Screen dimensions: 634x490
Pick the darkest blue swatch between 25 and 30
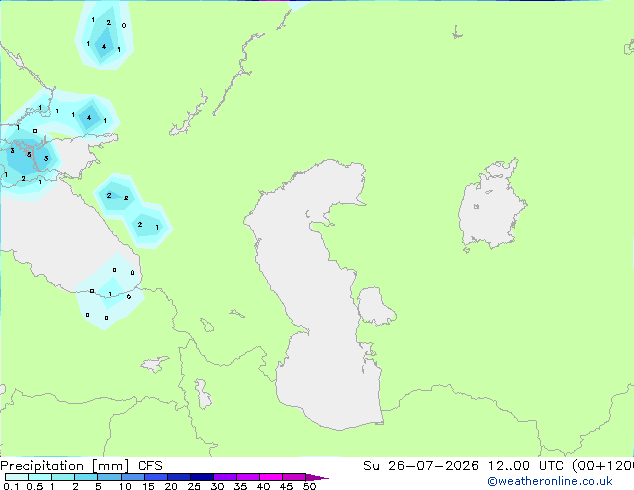(202, 477)
